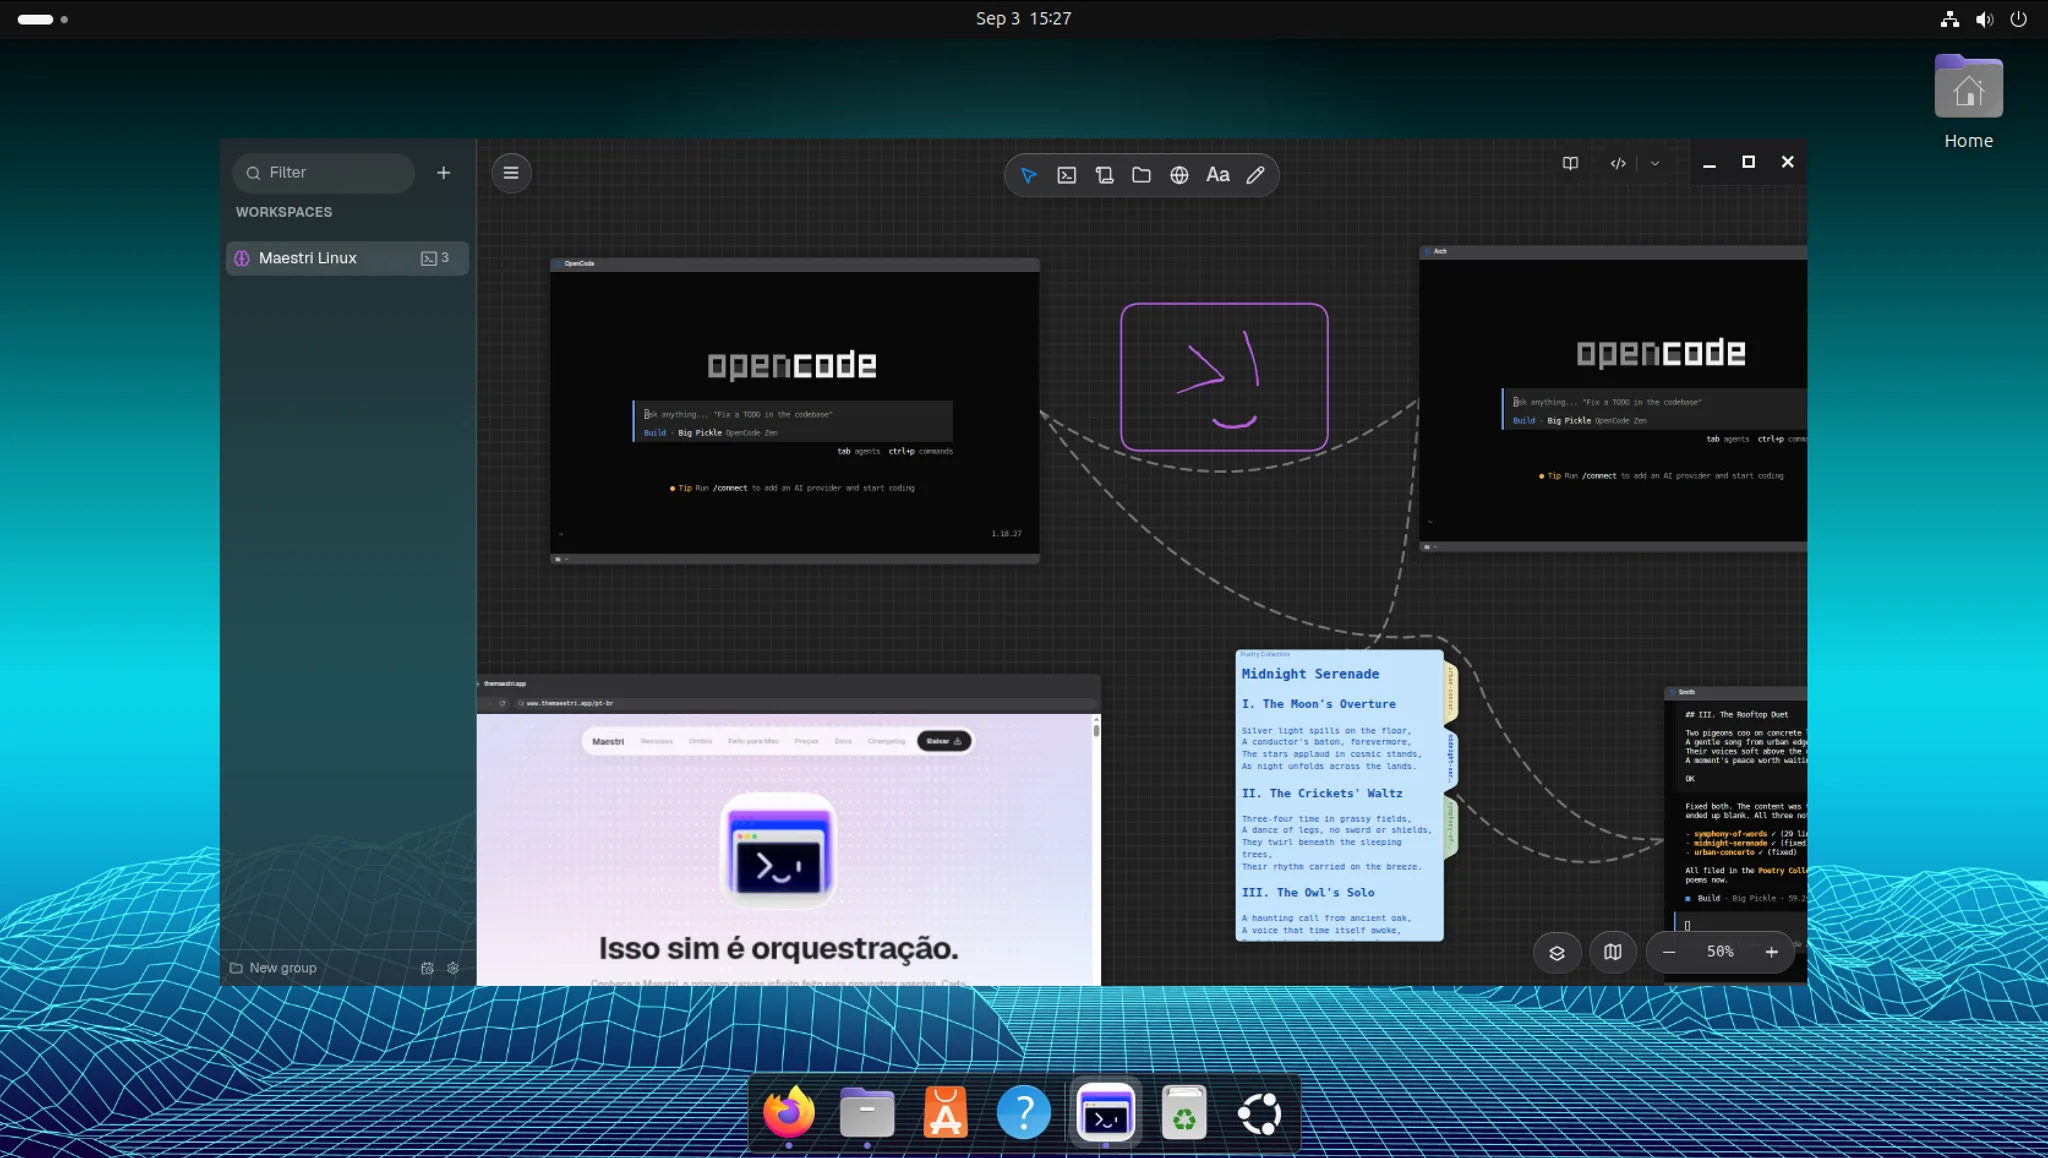Select the pointer tool in canvas toolbar
The height and width of the screenshot is (1158, 2048).
click(1029, 175)
